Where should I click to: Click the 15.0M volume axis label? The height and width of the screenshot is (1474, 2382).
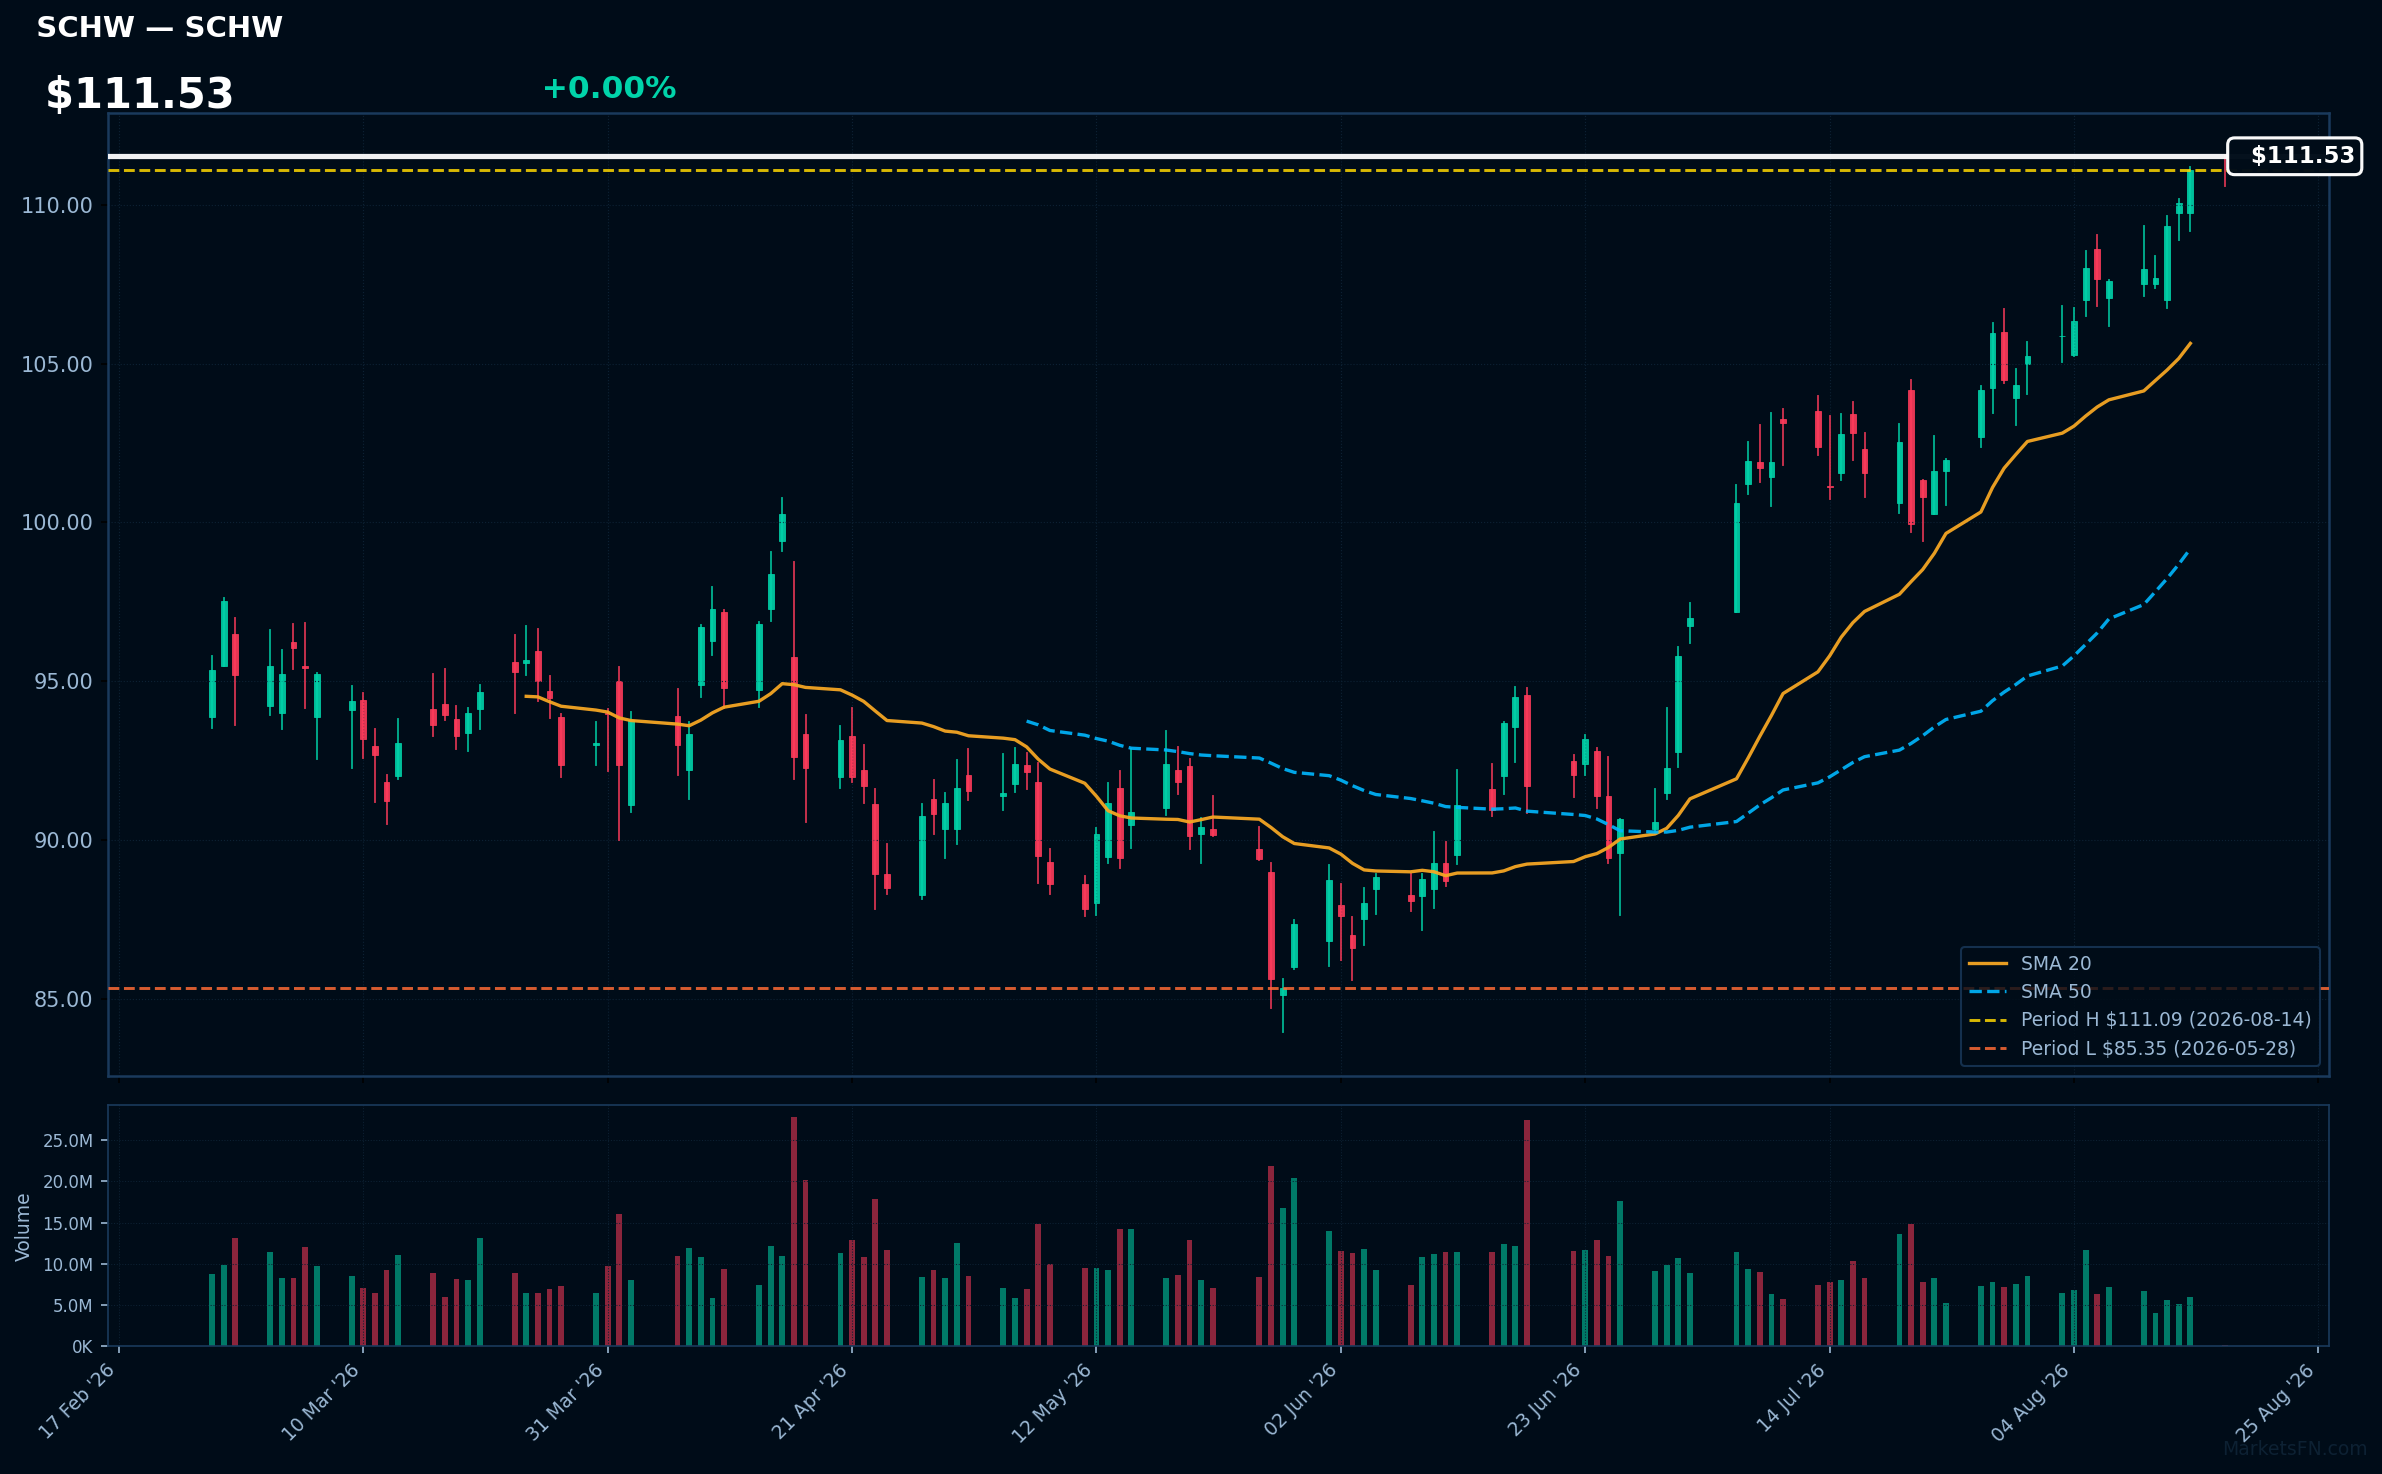coord(68,1224)
